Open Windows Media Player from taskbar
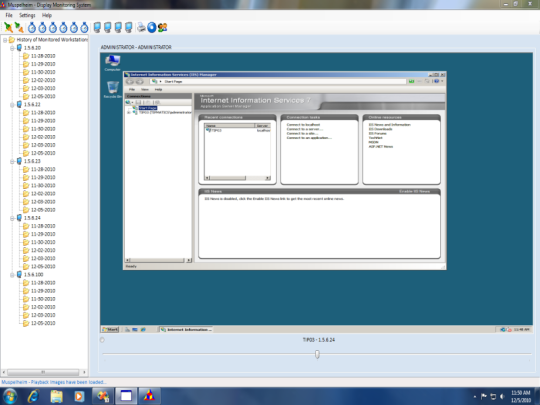Viewport: 540px width, 405px height. (79, 396)
